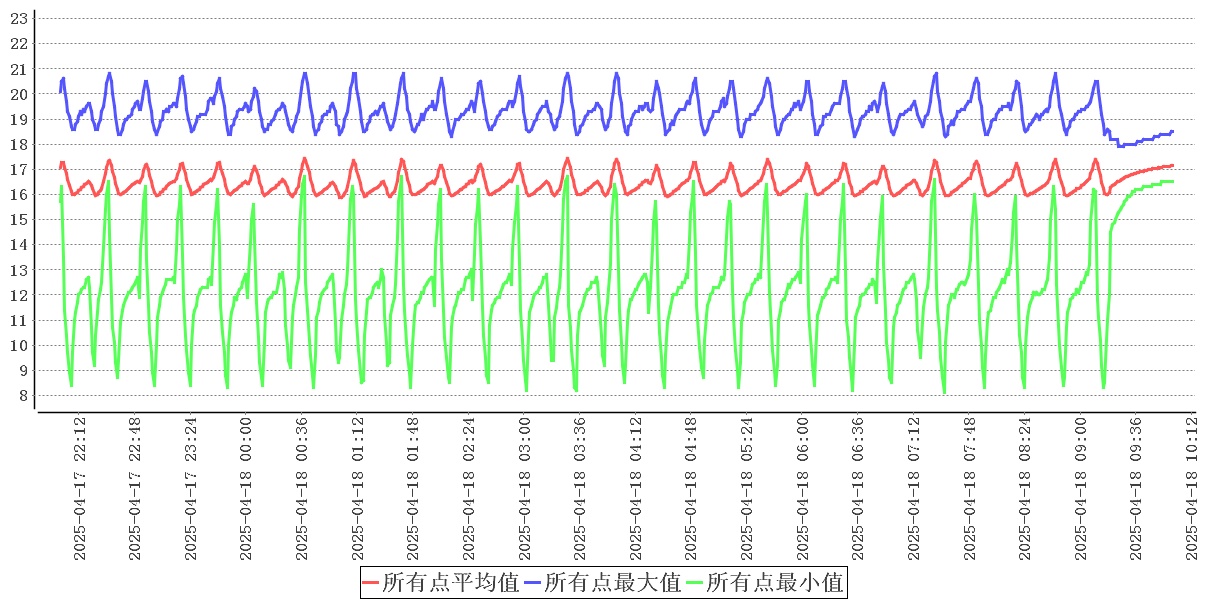
Task: Click the y-axis value 8
Action: [21, 396]
